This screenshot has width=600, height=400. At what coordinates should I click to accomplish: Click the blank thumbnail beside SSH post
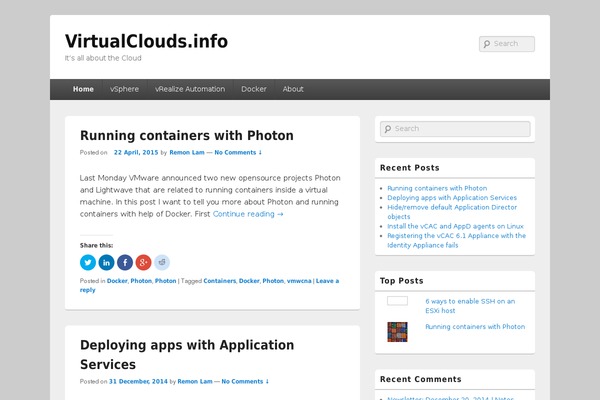(397, 301)
